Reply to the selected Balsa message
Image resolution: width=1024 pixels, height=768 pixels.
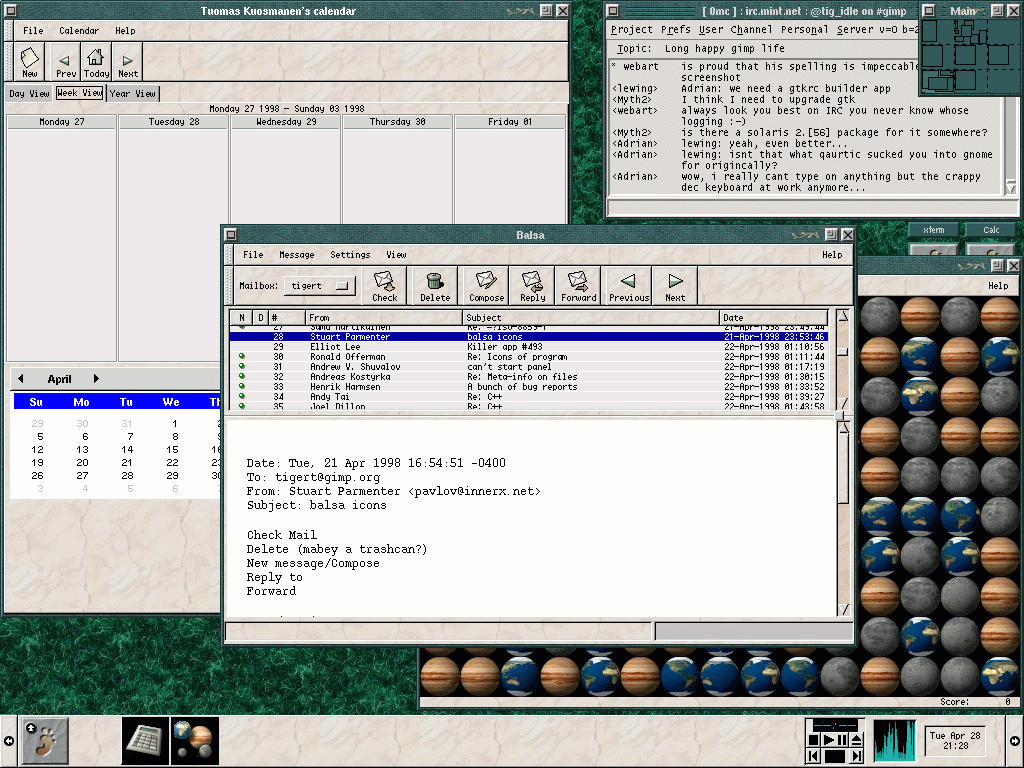pyautogui.click(x=532, y=285)
